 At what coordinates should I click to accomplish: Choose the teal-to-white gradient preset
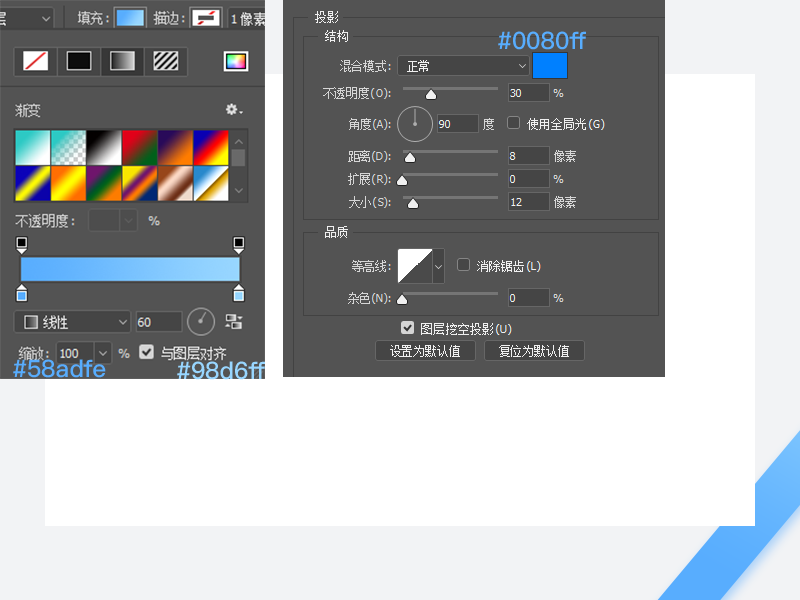pyautogui.click(x=33, y=147)
